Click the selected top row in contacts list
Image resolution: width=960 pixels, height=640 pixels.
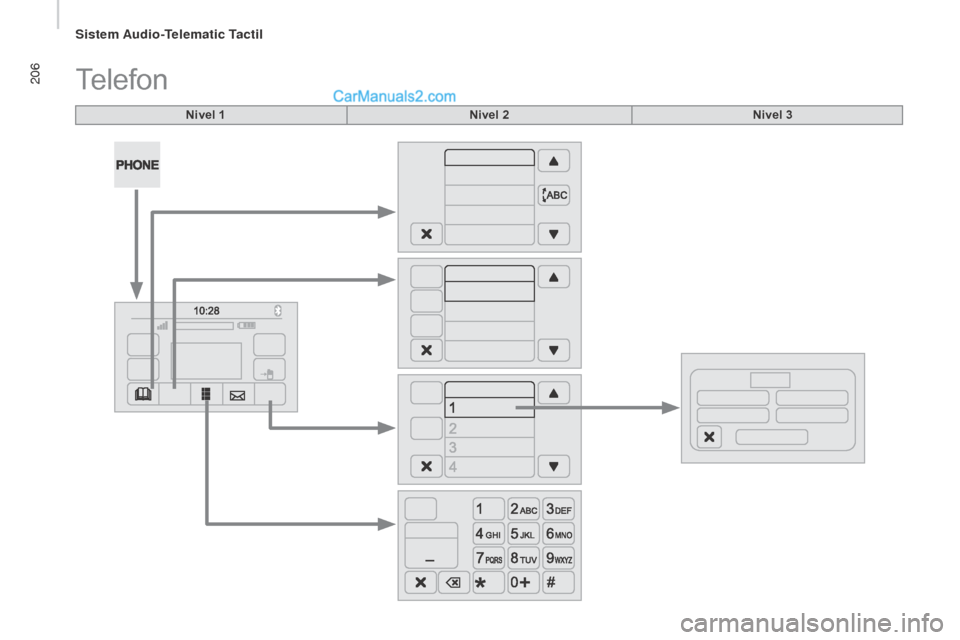point(489,157)
